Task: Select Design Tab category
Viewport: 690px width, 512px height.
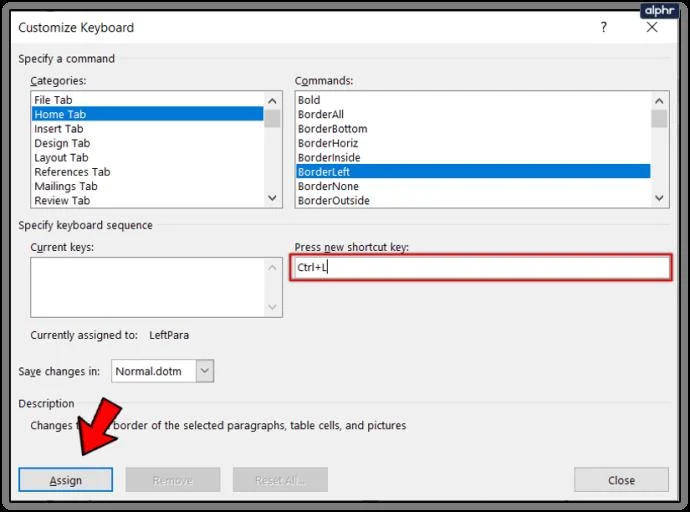Action: pos(147,143)
